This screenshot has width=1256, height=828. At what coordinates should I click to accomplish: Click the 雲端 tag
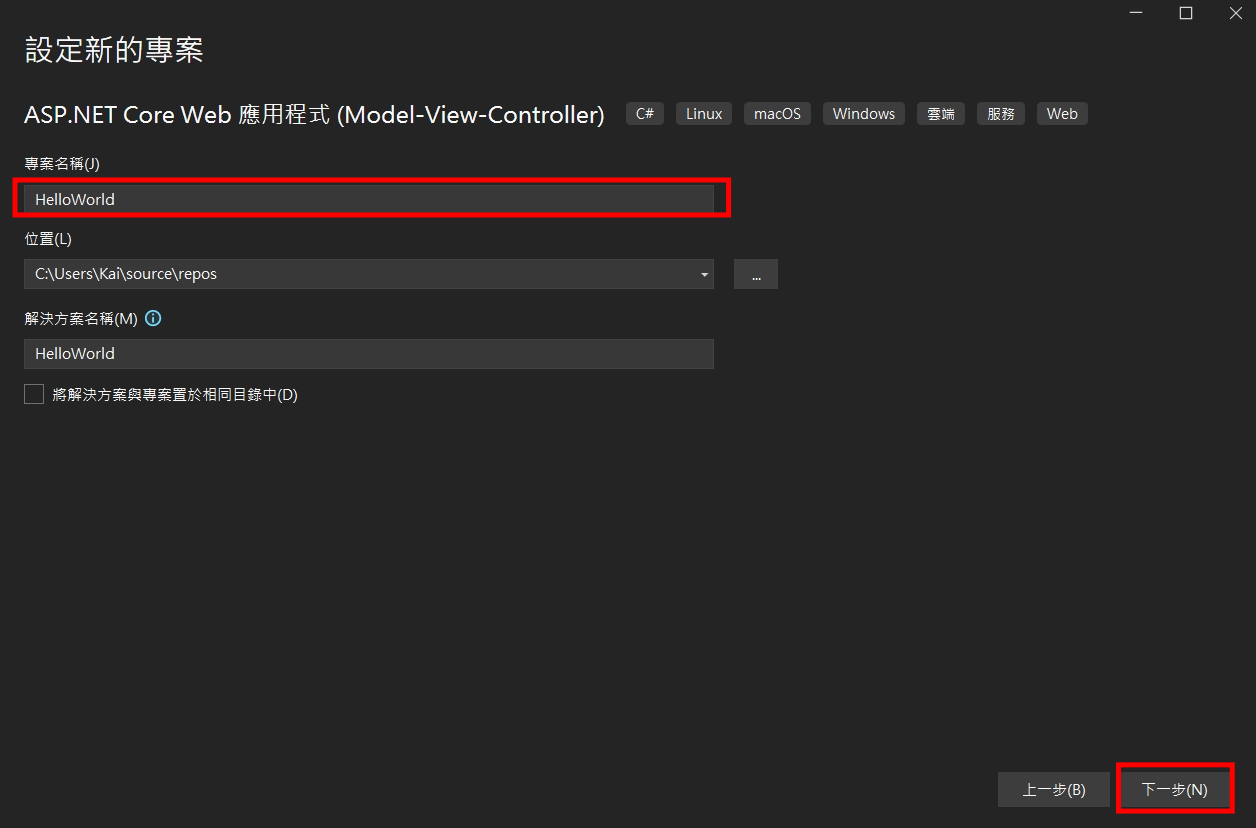[940, 114]
